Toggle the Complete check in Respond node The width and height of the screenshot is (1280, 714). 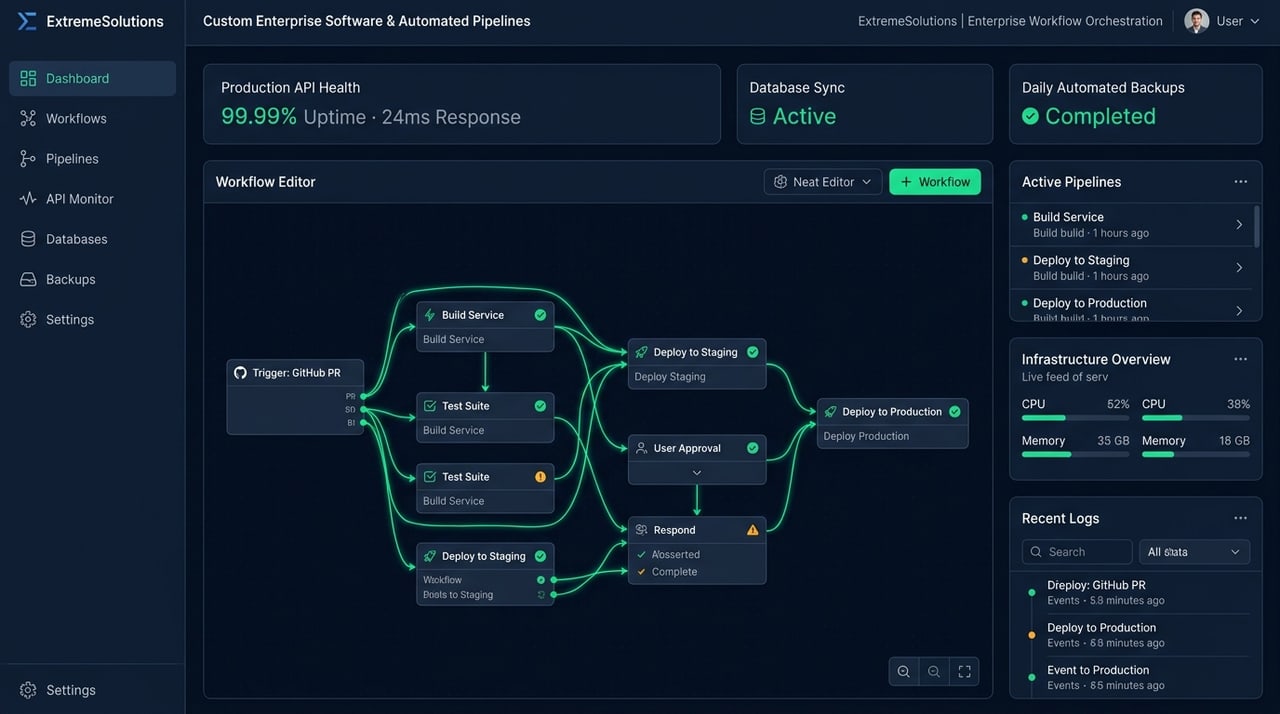[641, 572]
